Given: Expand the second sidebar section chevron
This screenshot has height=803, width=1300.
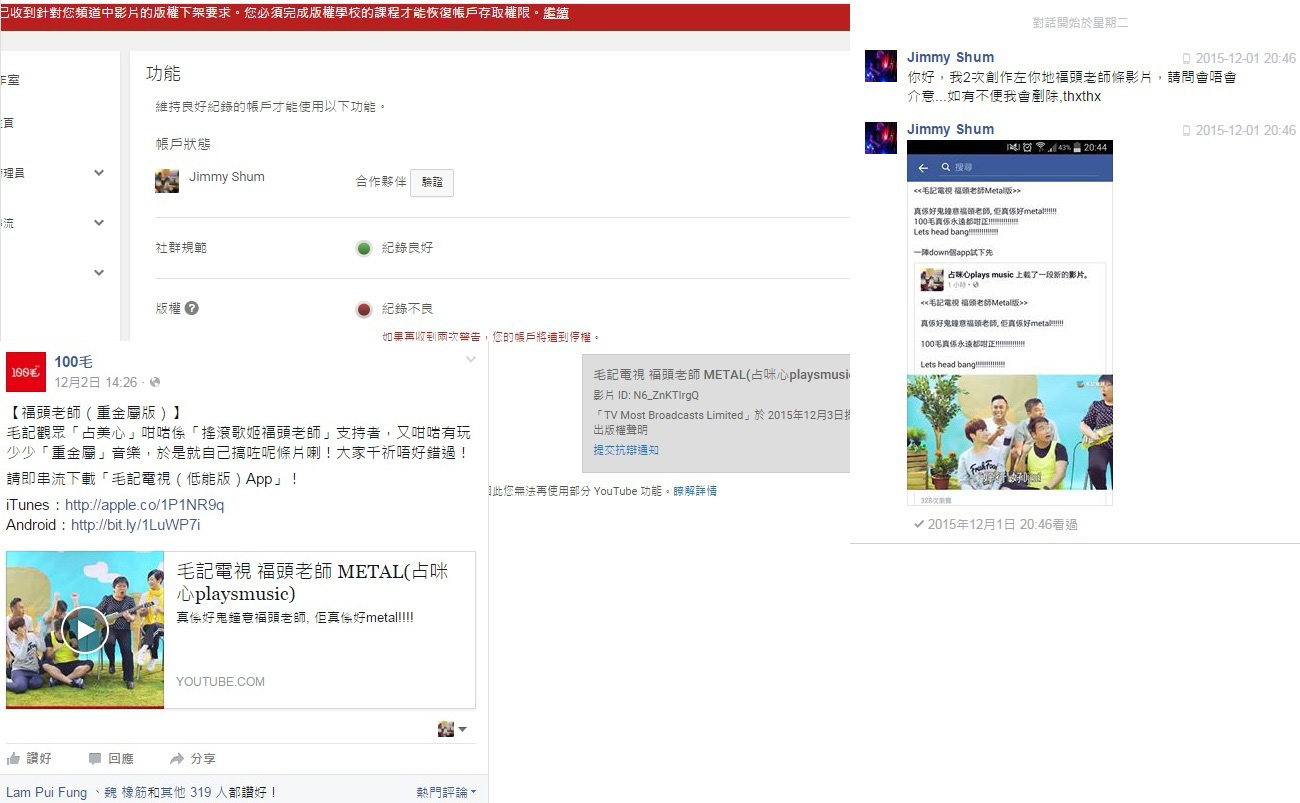Looking at the screenshot, I should click(99, 223).
